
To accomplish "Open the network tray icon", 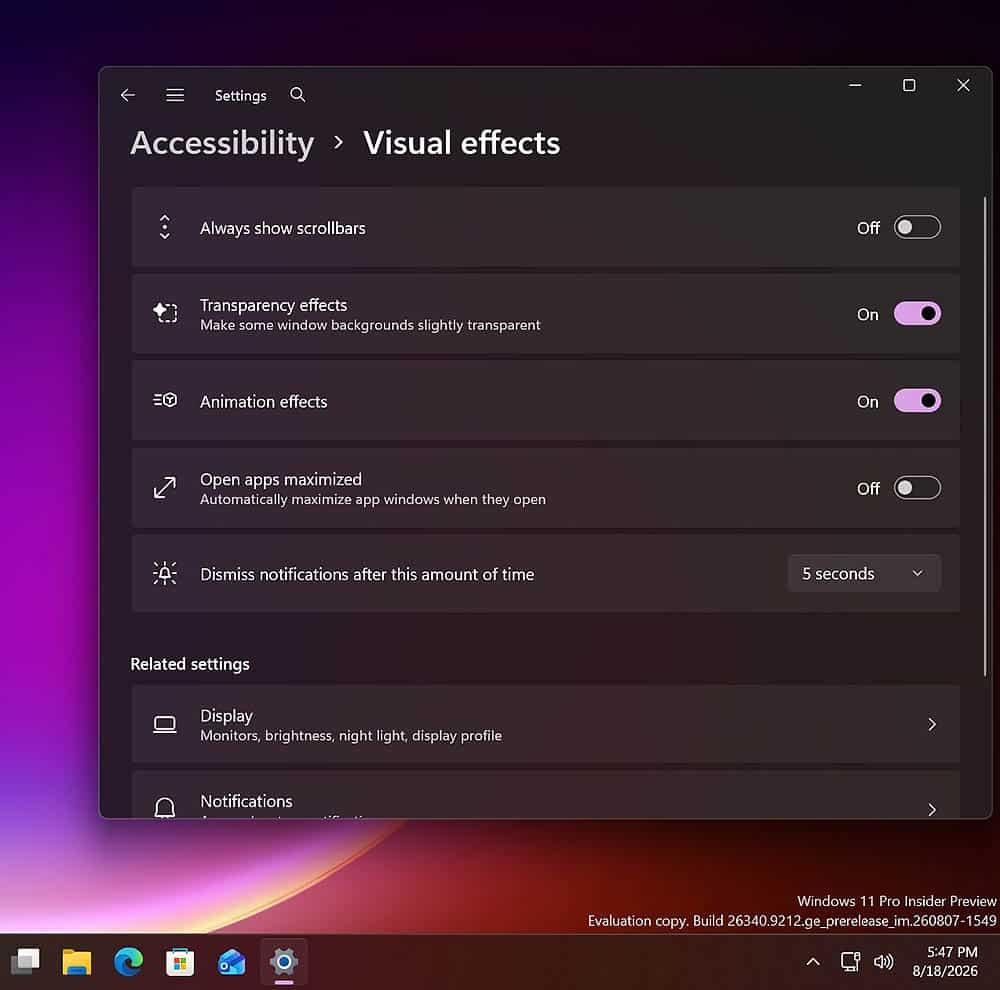I will coord(850,961).
